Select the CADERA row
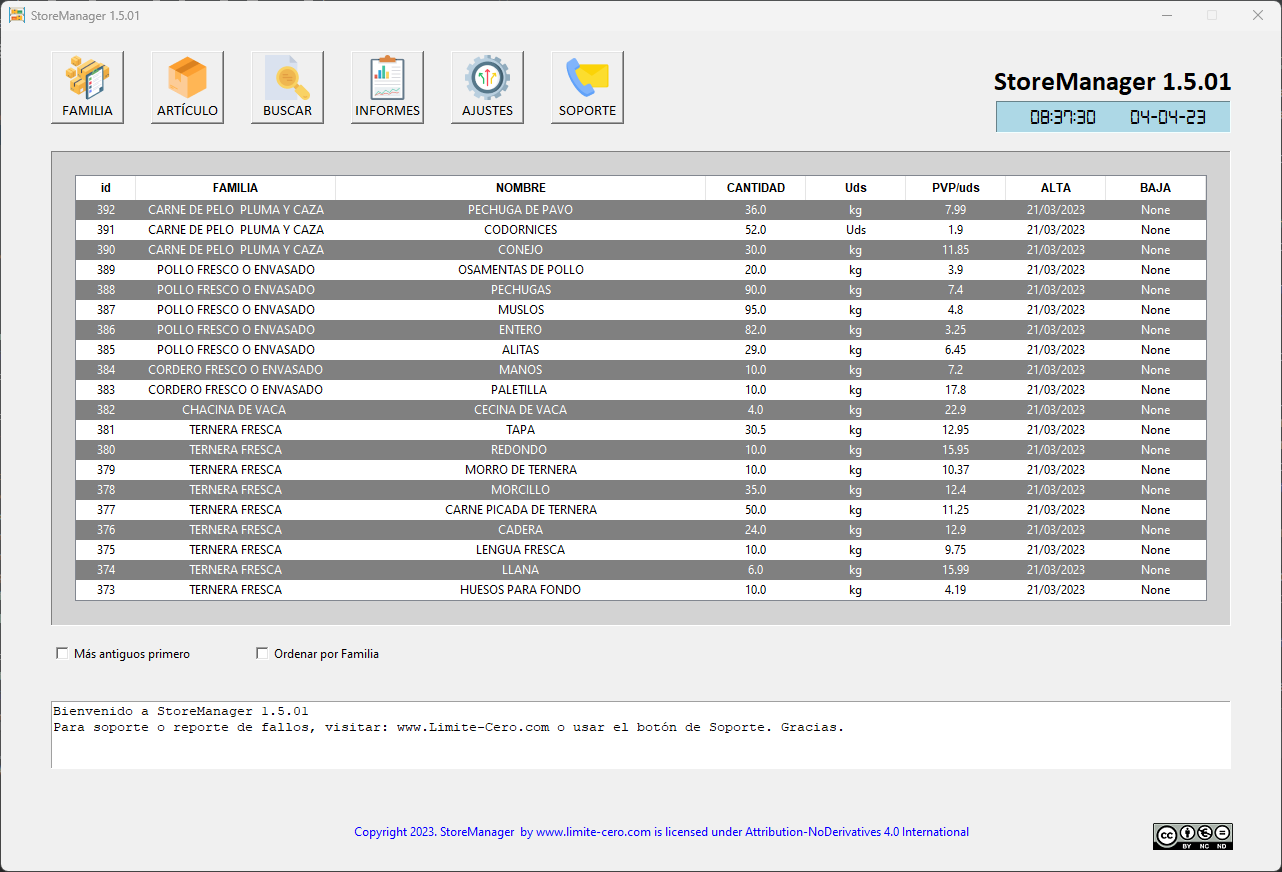The height and width of the screenshot is (872, 1282). (641, 530)
